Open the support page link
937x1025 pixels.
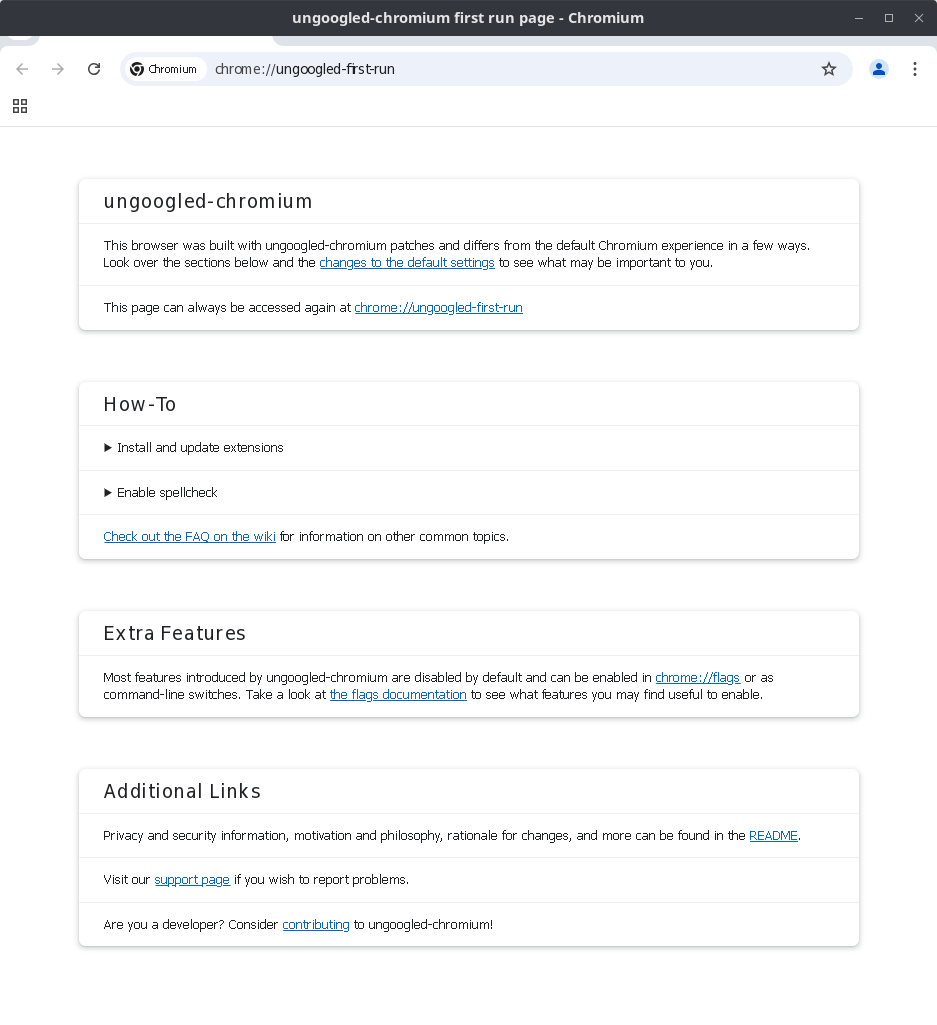[x=192, y=879]
